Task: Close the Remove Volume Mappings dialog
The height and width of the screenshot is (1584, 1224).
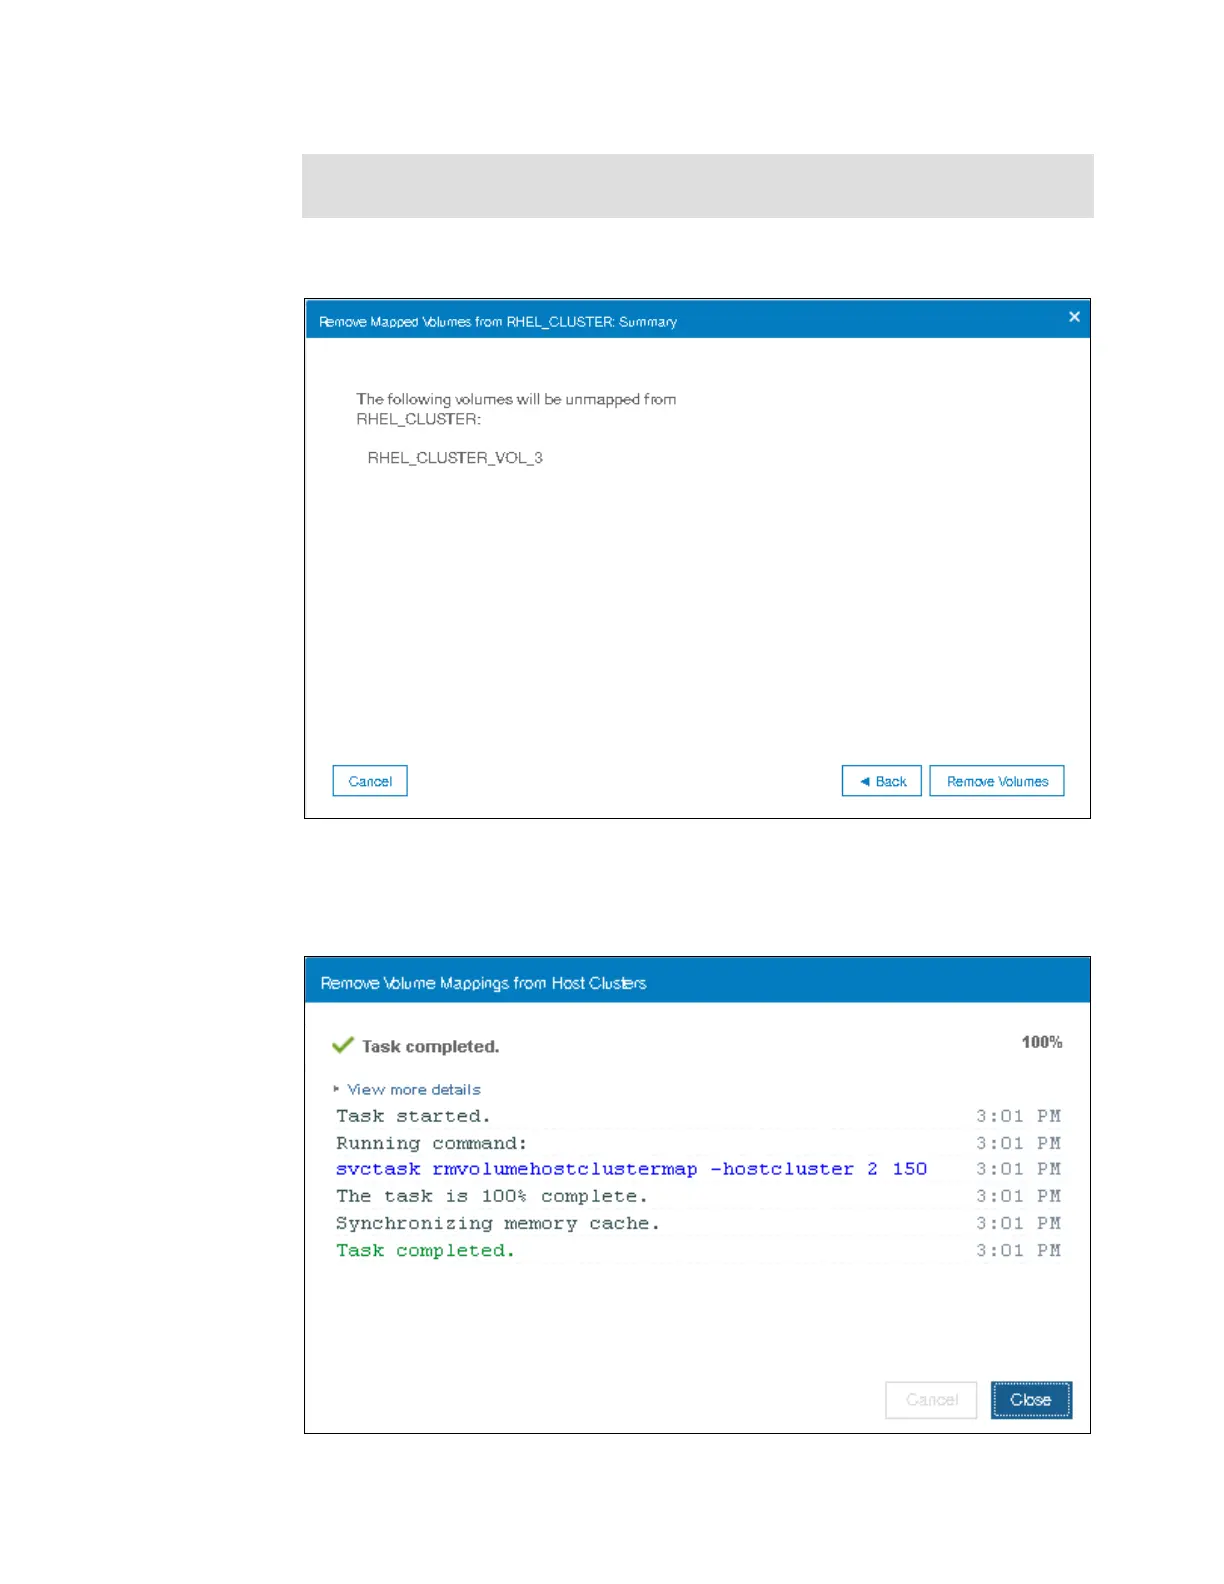Action: (x=1031, y=1400)
